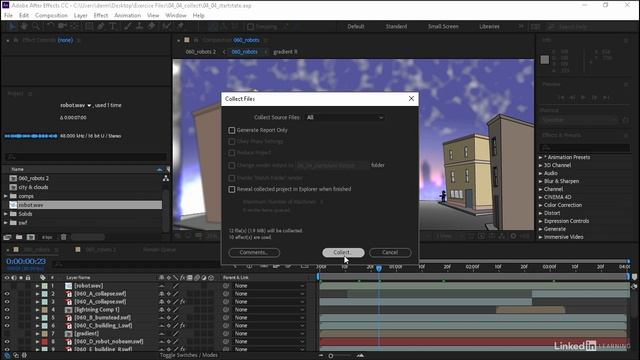Click the swf icon of layer 060_D_robot_nobeam.swf
Image resolution: width=640 pixels, height=360 pixels.
tap(69, 342)
